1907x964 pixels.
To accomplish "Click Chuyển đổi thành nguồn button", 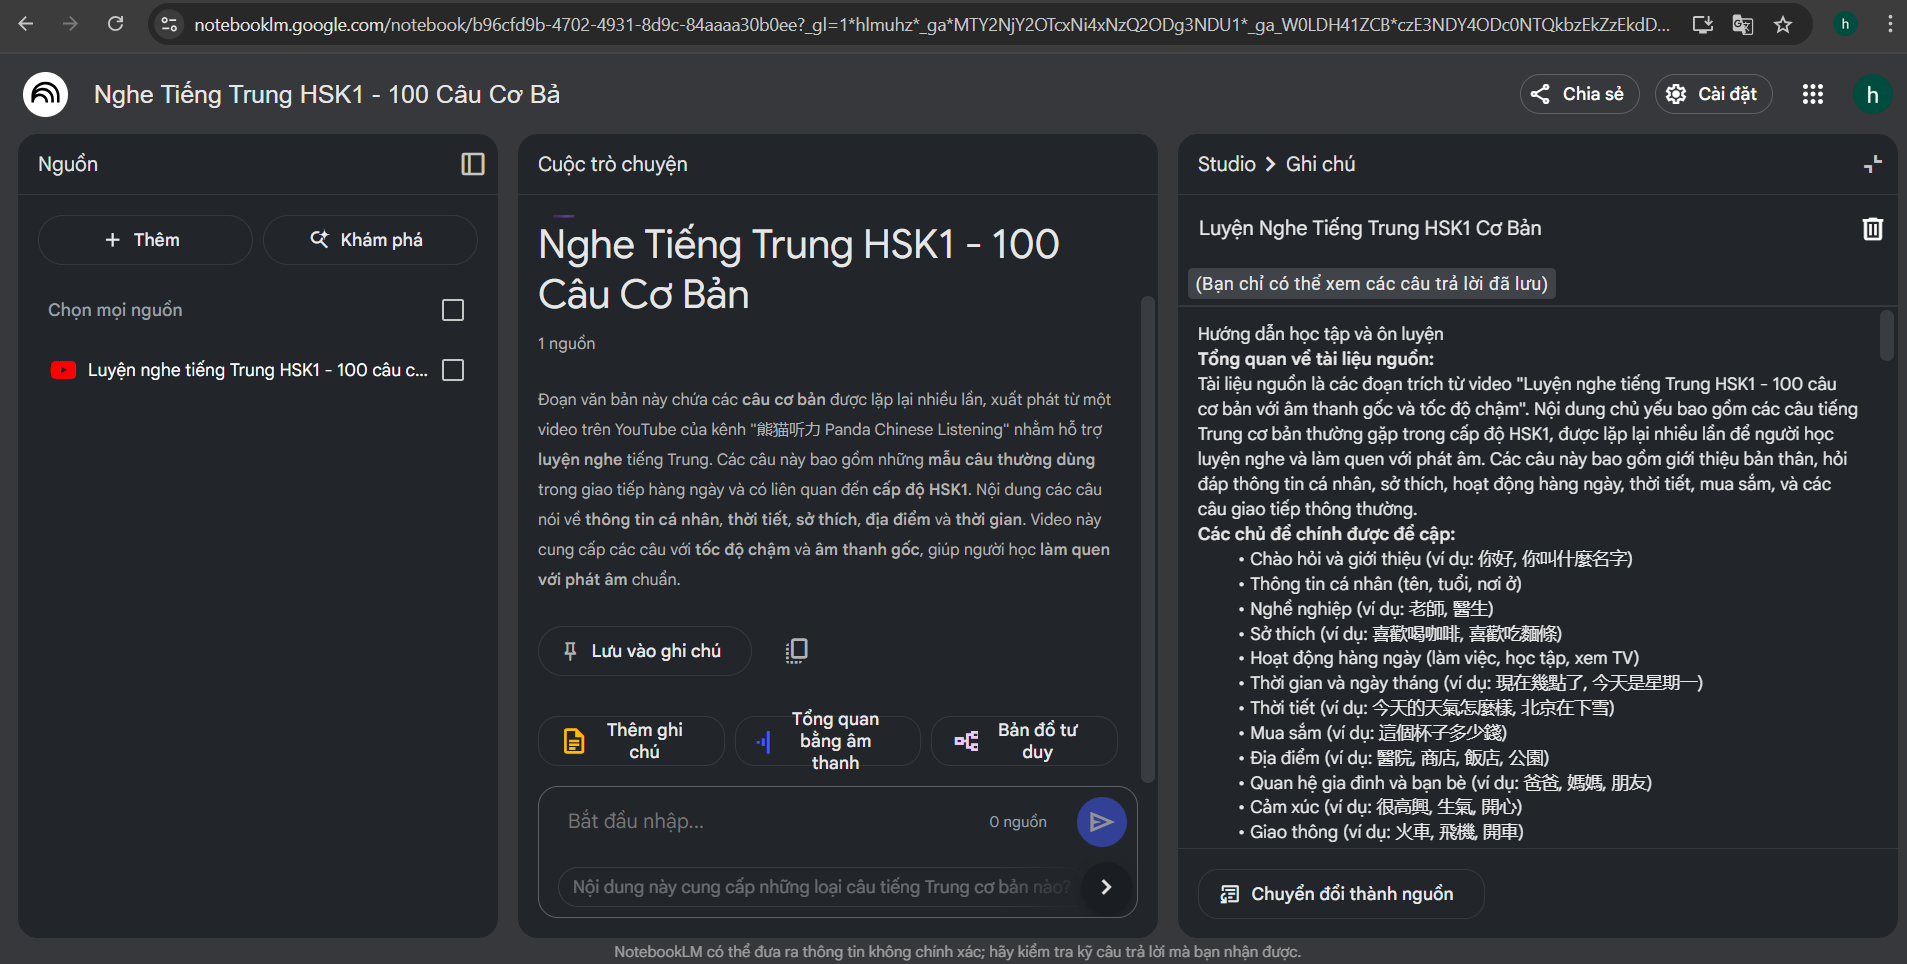I will coord(1341,894).
